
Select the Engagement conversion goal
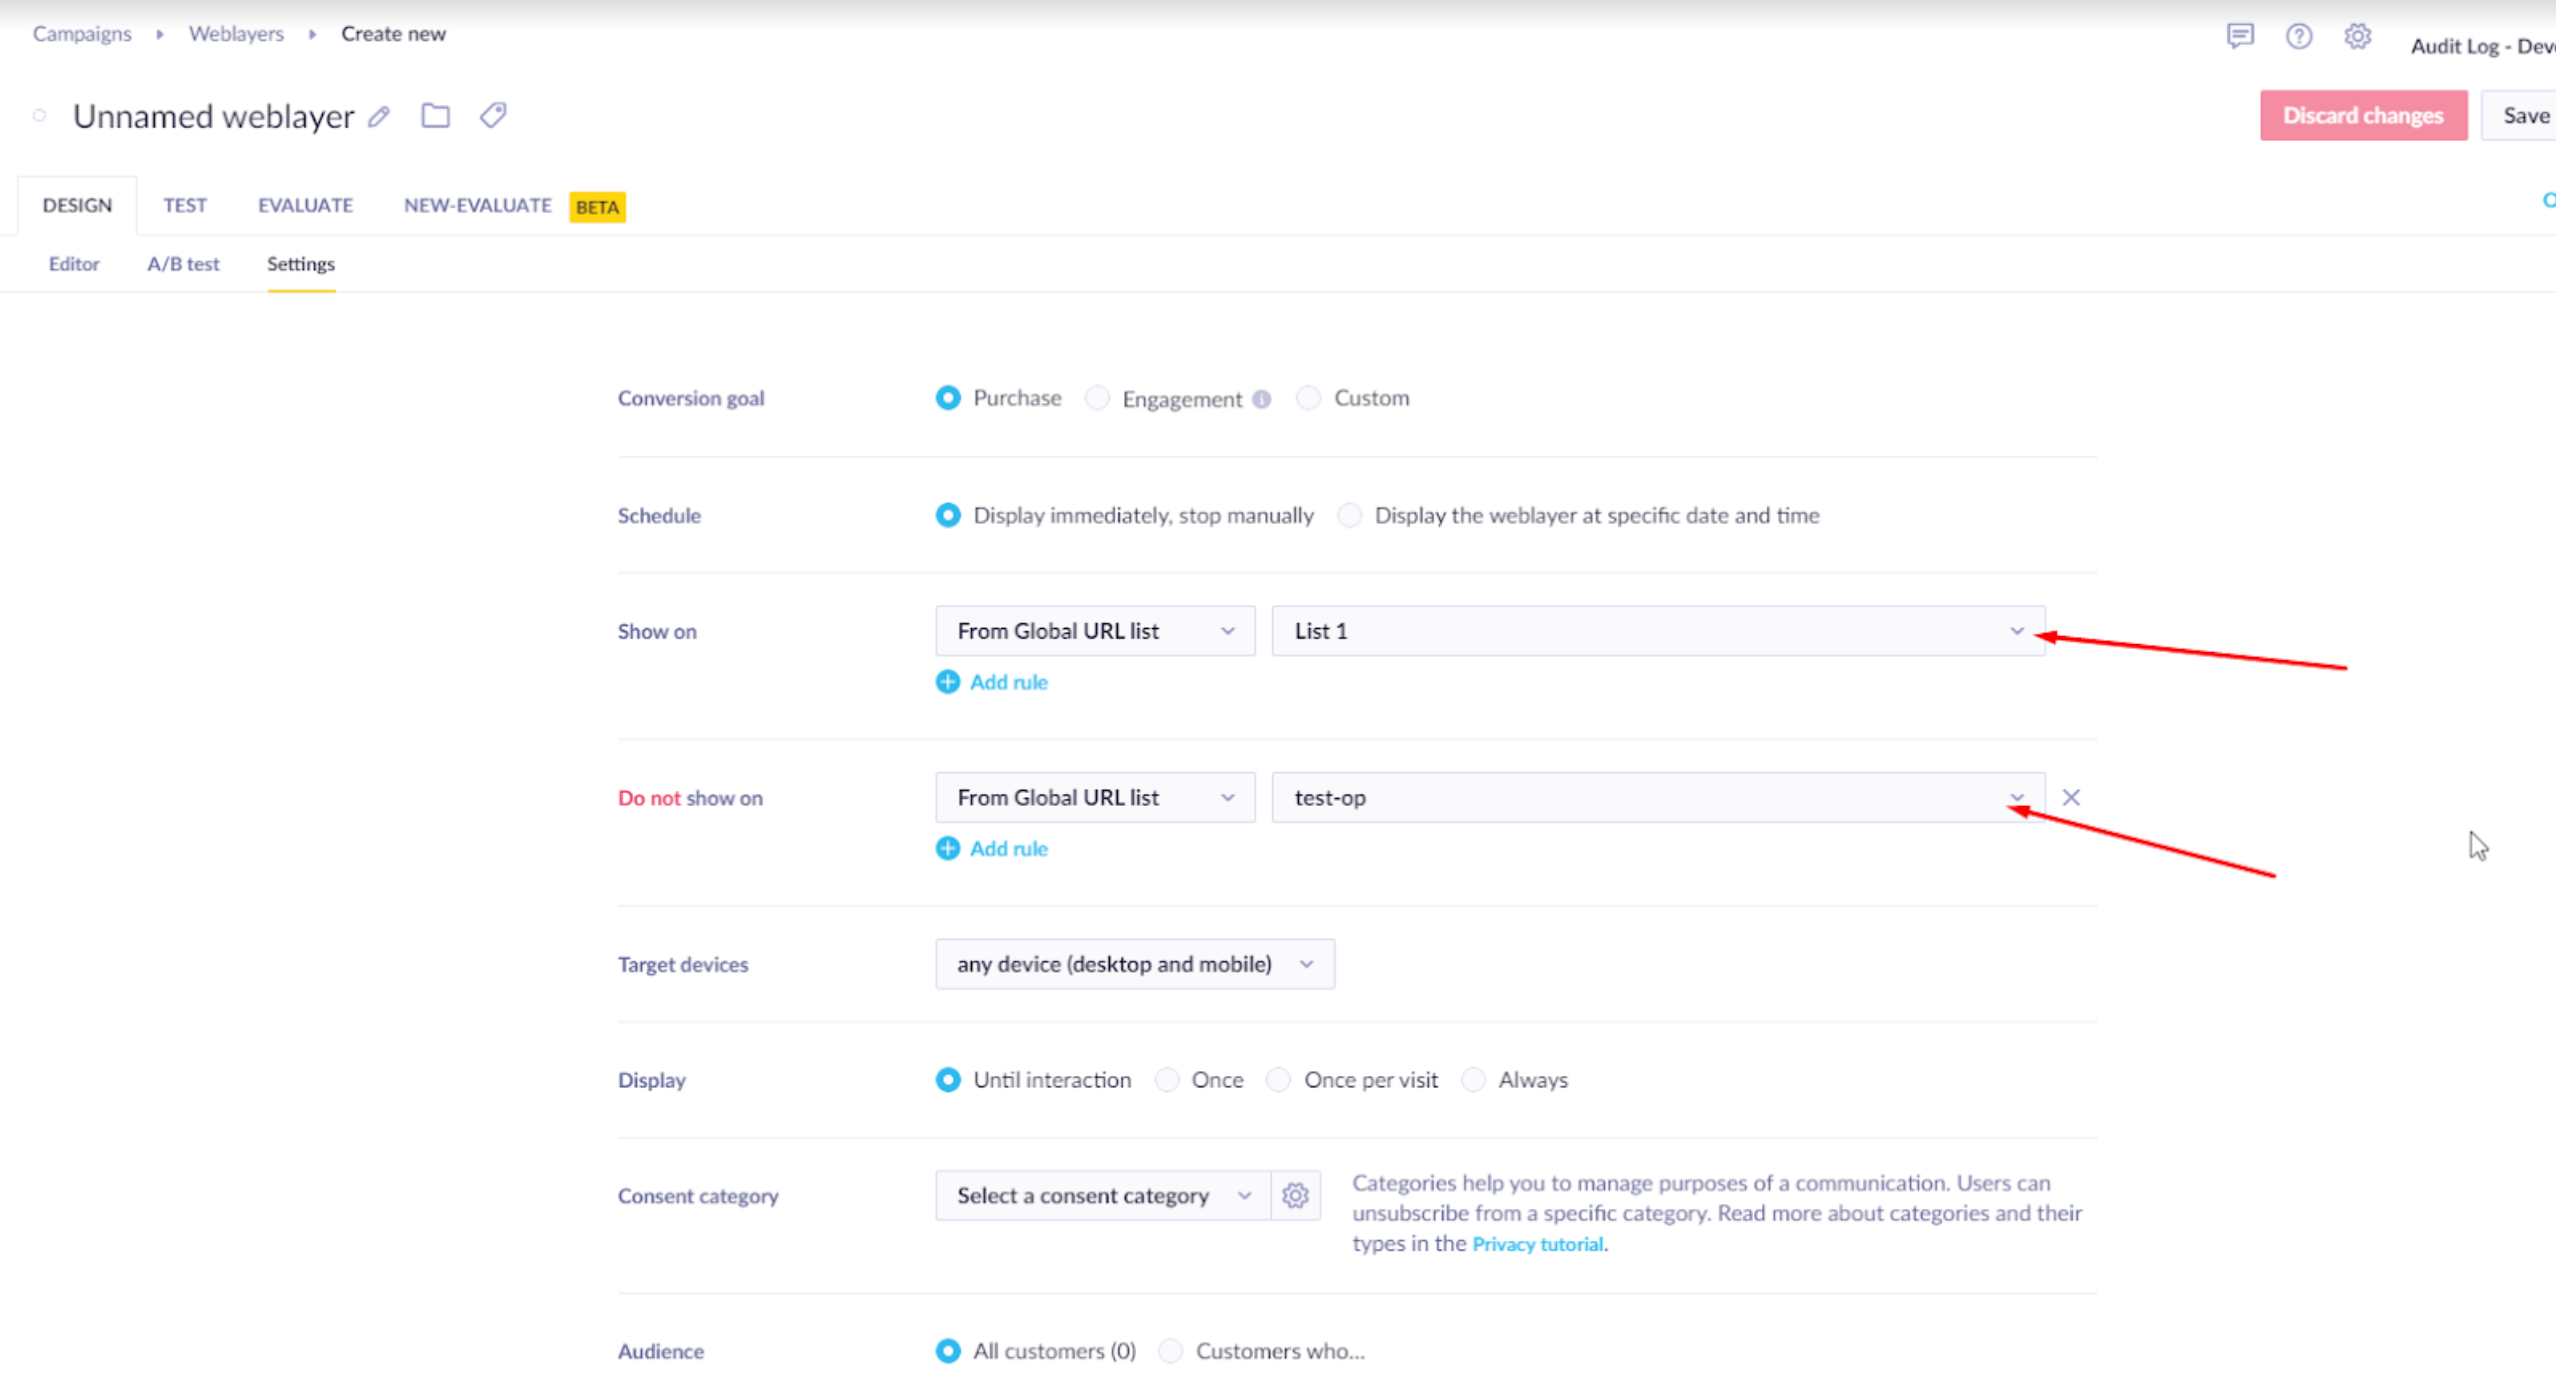1098,398
